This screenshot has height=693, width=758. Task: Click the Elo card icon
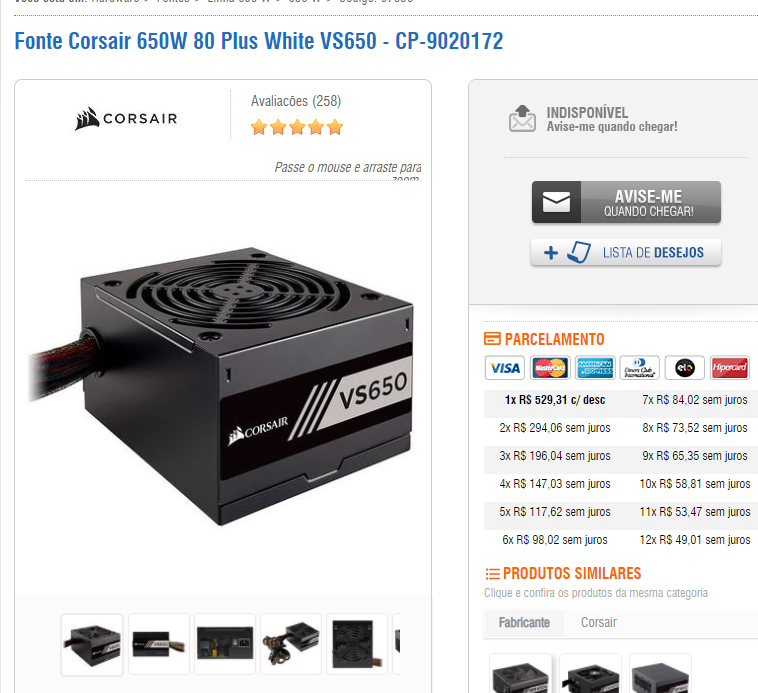coord(685,368)
